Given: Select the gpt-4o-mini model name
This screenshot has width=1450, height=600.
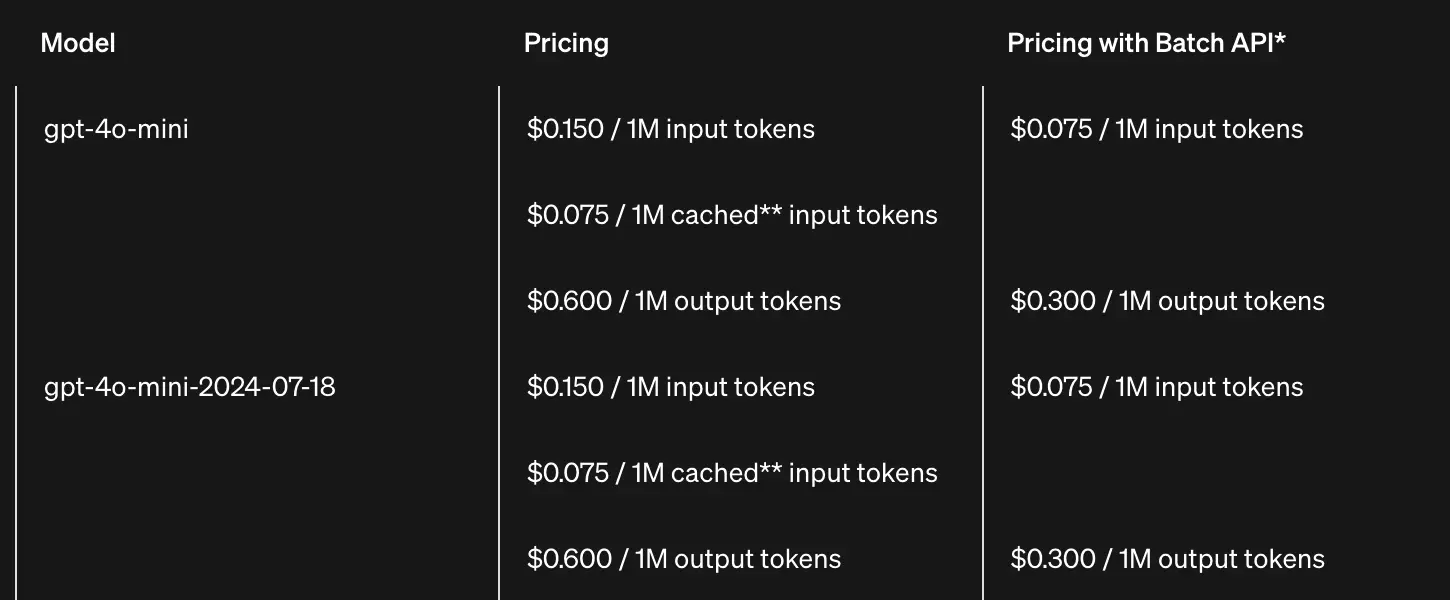Looking at the screenshot, I should (116, 129).
